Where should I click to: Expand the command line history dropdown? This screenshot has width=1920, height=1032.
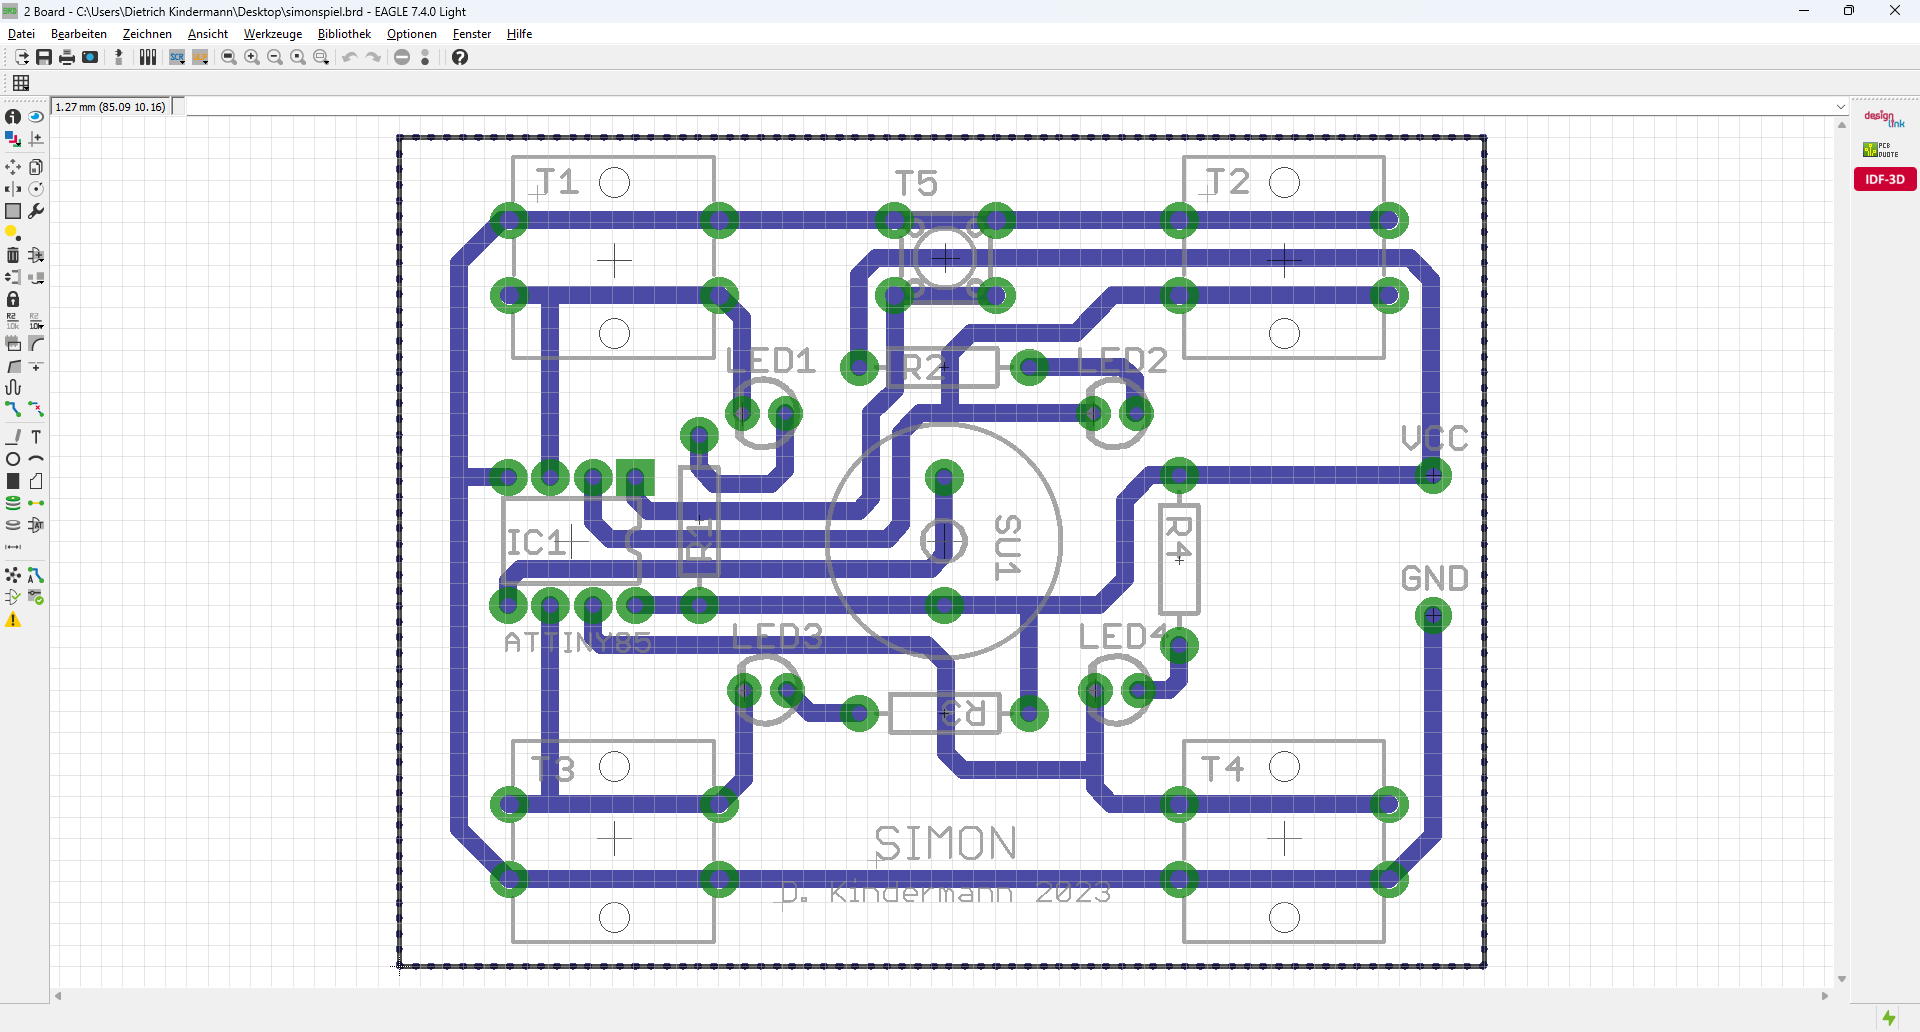coord(1841,107)
